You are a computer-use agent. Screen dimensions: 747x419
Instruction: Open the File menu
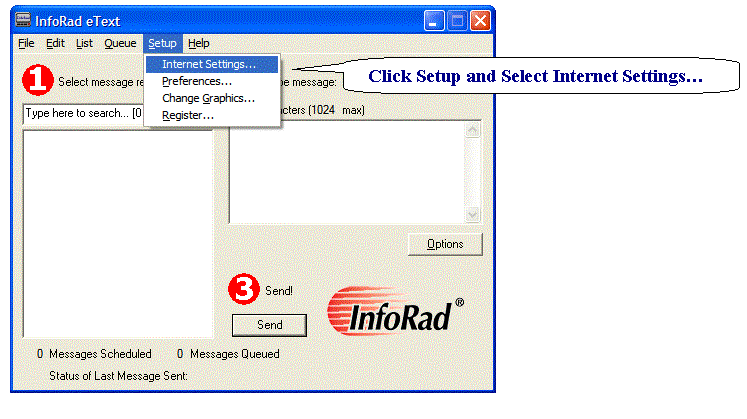(26, 43)
